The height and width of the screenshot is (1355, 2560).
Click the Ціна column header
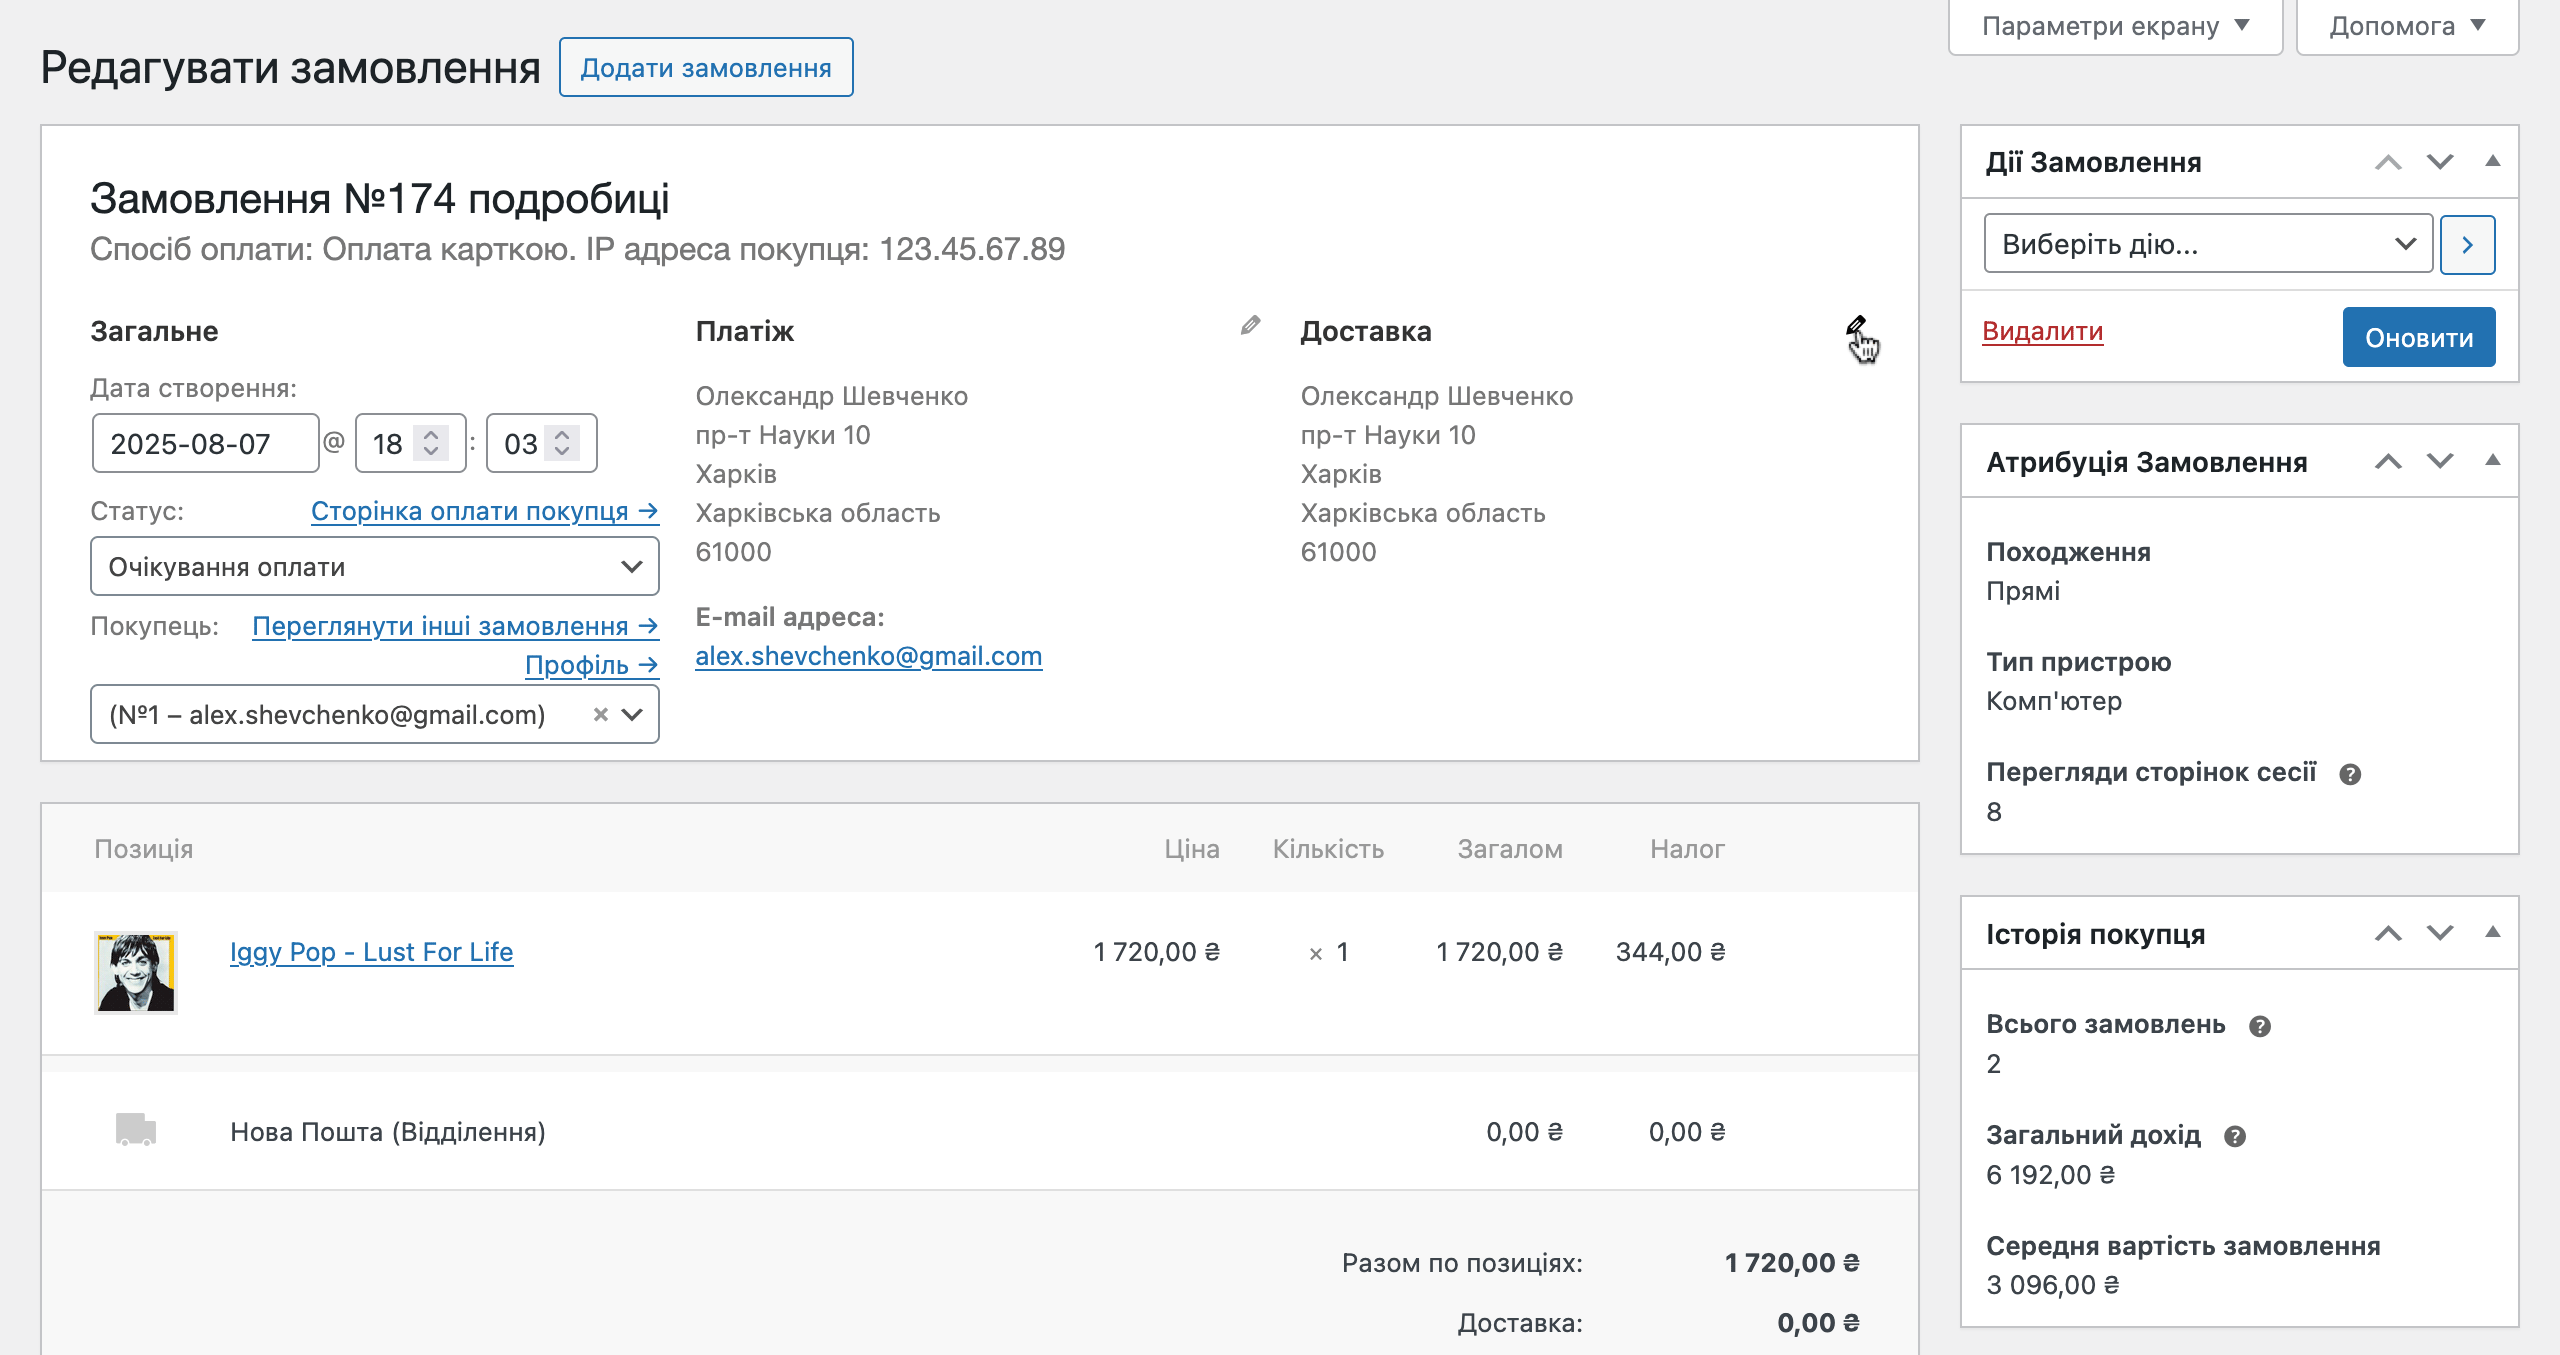[x=1192, y=849]
